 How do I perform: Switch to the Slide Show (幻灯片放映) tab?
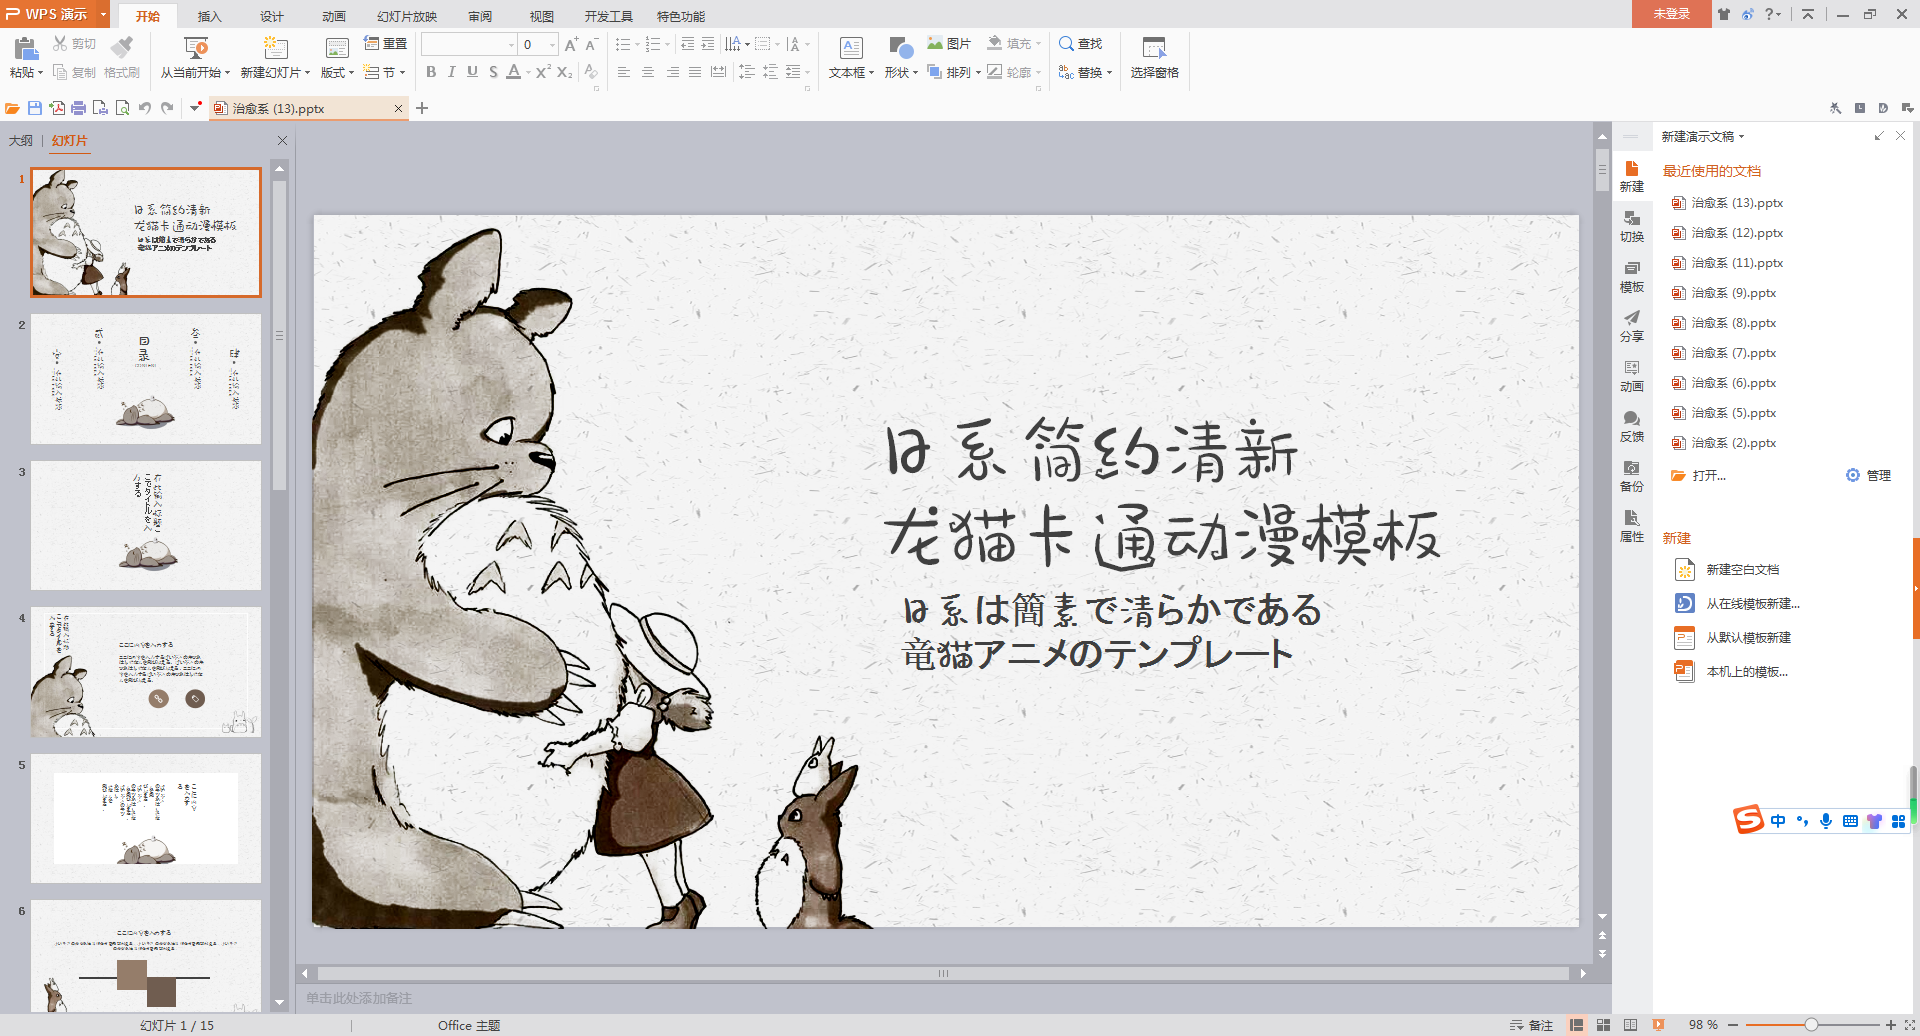(407, 16)
